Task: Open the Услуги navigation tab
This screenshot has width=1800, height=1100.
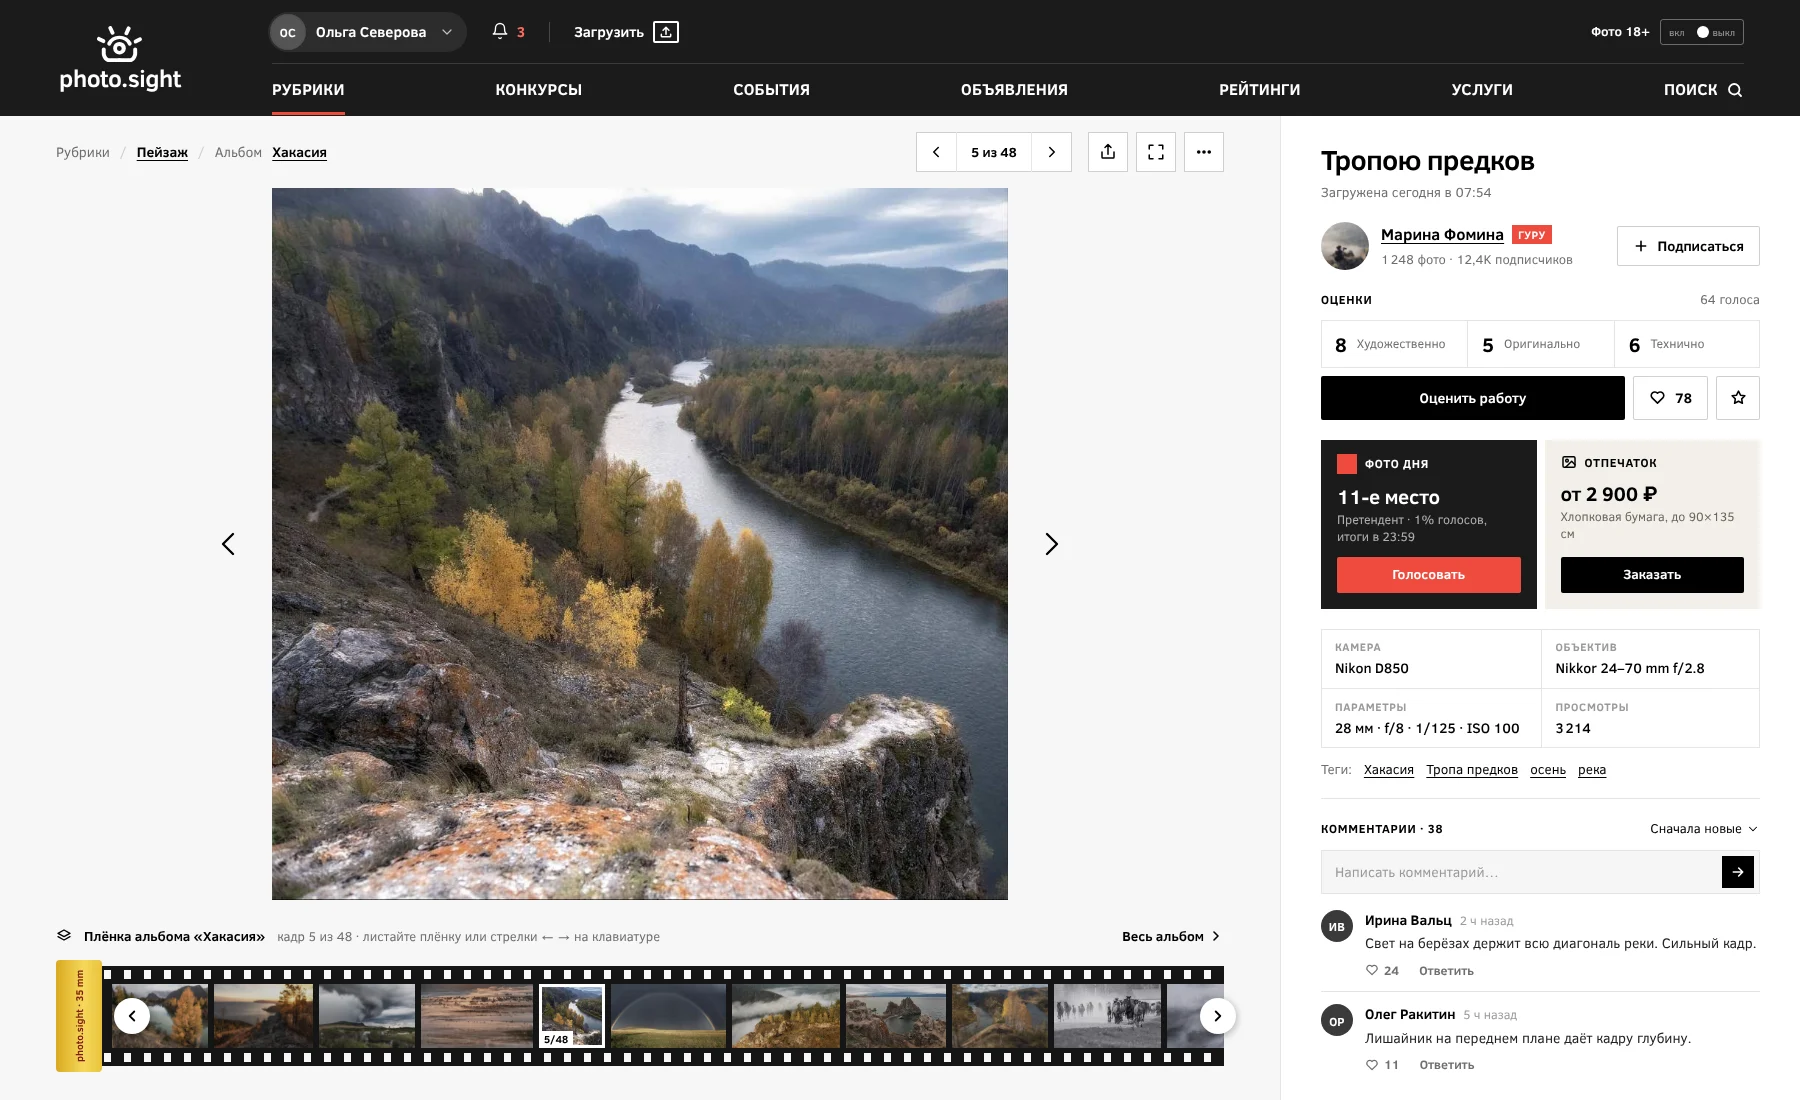Action: pyautogui.click(x=1482, y=90)
